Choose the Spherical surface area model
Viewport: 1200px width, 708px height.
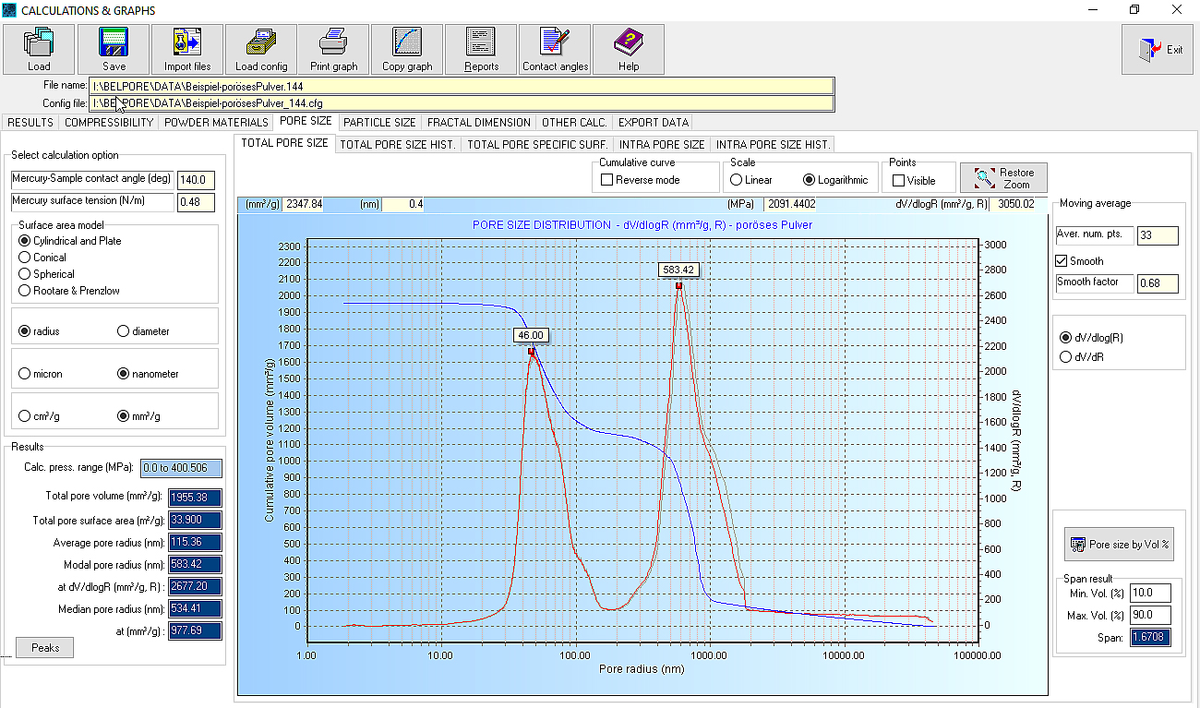click(25, 273)
